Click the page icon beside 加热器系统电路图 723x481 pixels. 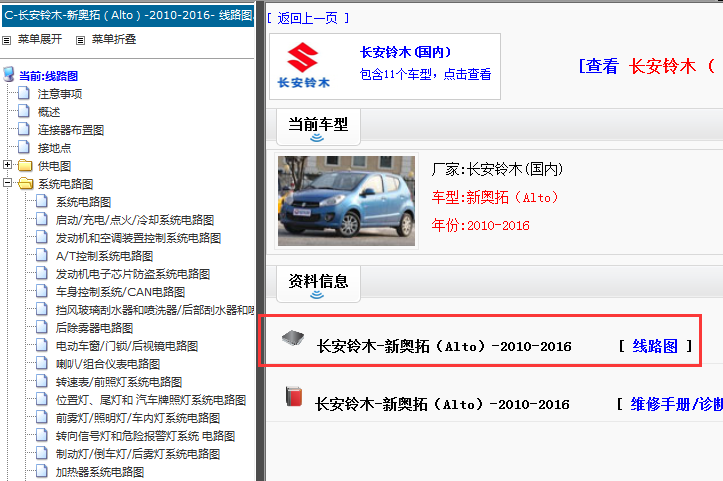point(42,471)
